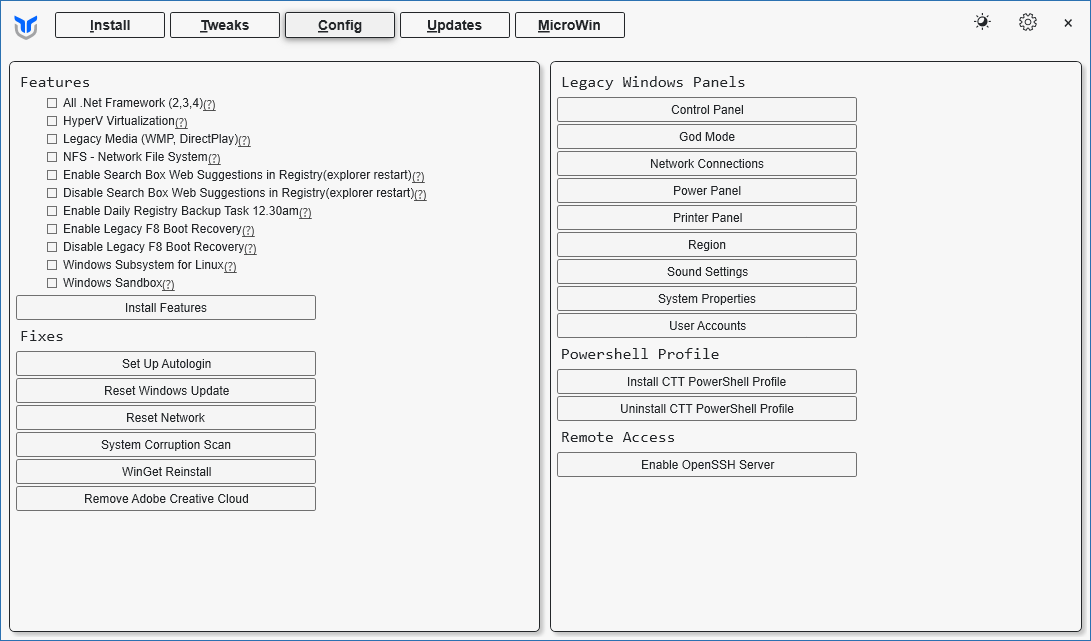Click WinGet Reinstall
Viewport: 1091px width, 641px height.
click(x=166, y=472)
